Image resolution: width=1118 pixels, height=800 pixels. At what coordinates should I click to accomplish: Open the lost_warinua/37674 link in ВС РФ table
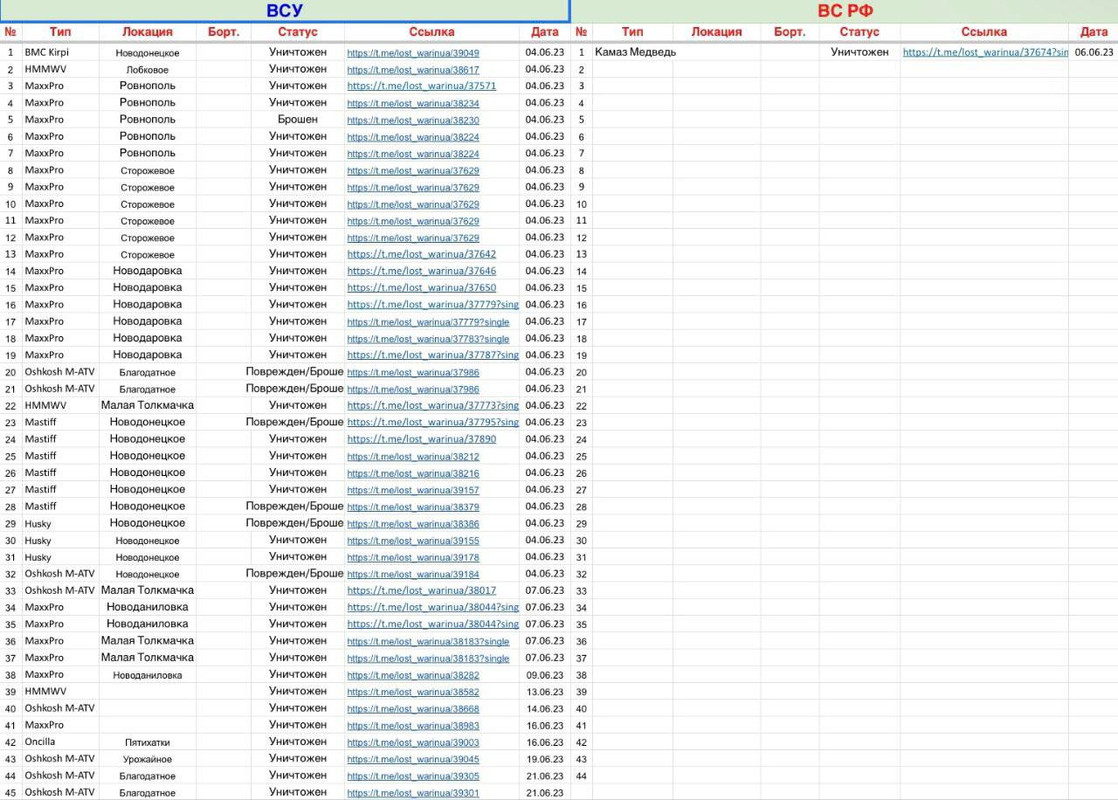985,52
